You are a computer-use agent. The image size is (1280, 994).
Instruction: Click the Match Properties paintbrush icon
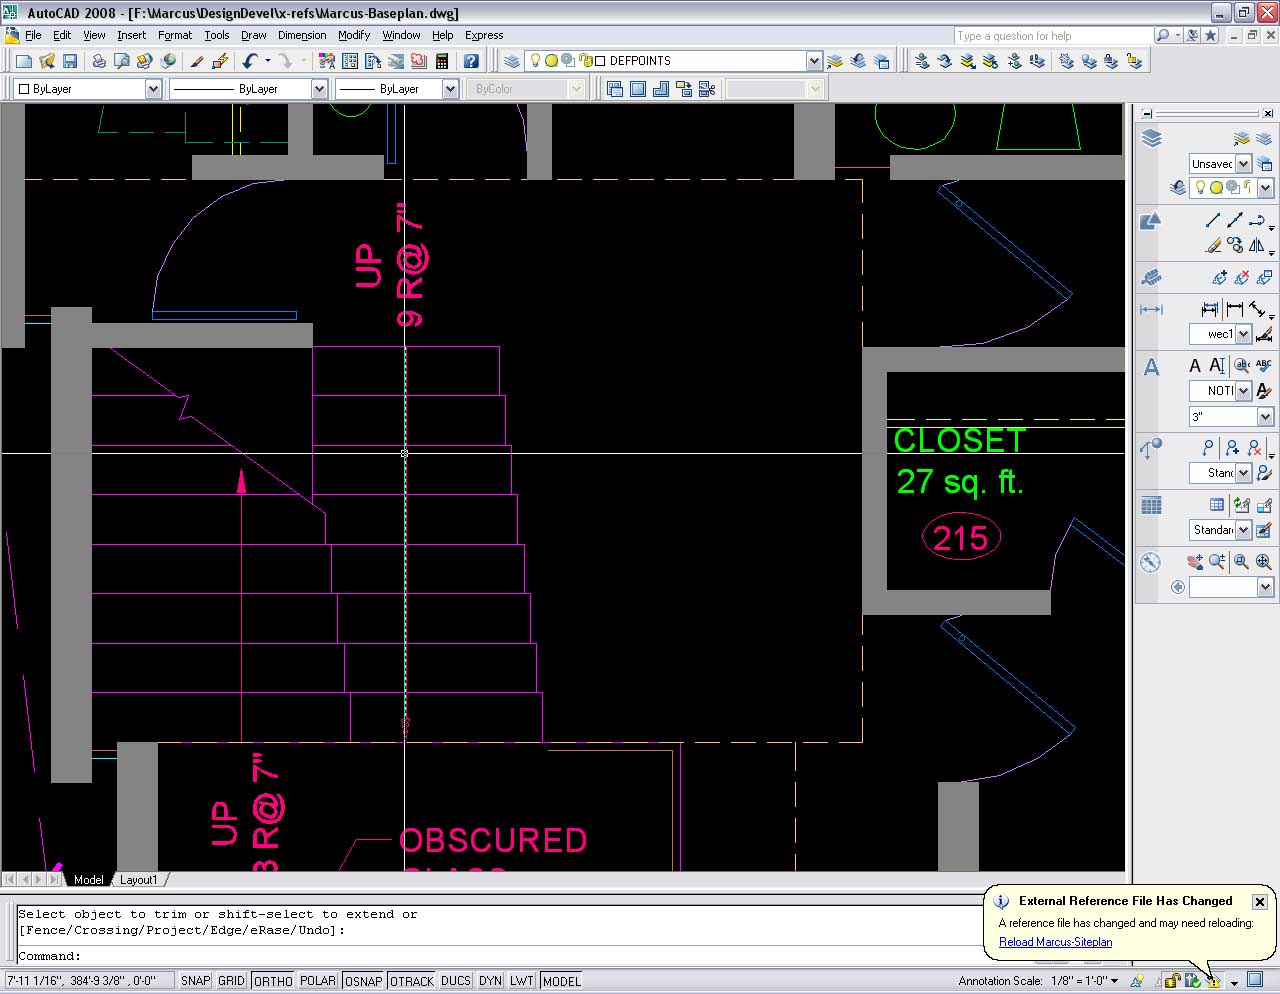coord(197,61)
